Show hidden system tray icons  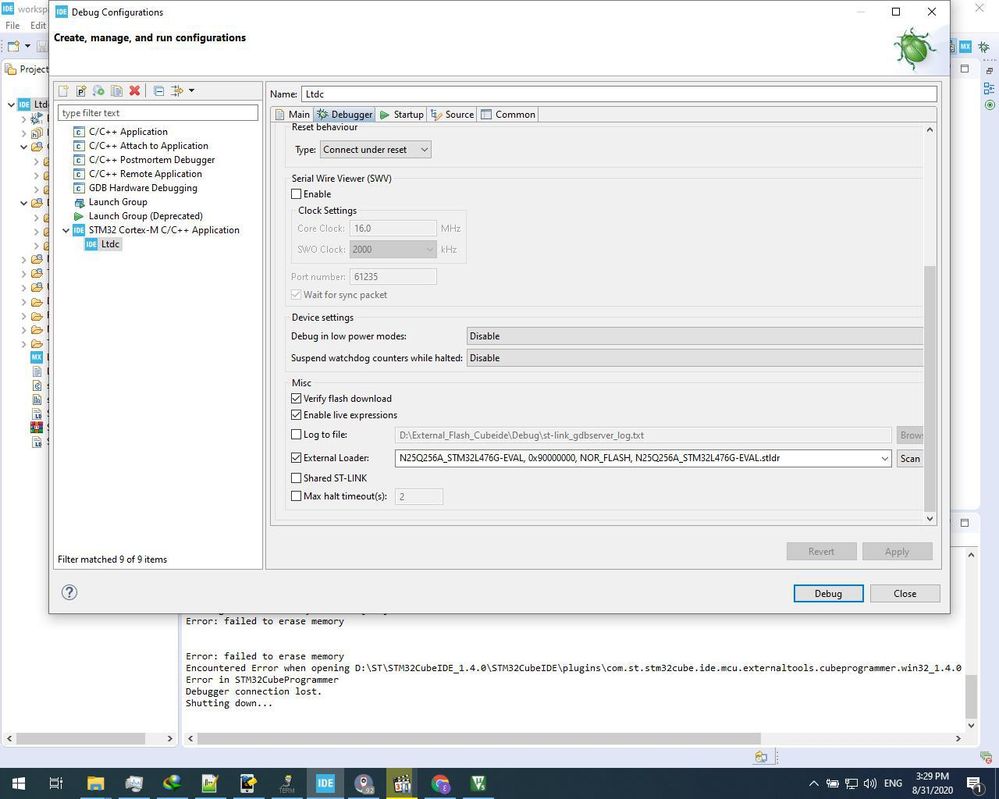[x=814, y=783]
